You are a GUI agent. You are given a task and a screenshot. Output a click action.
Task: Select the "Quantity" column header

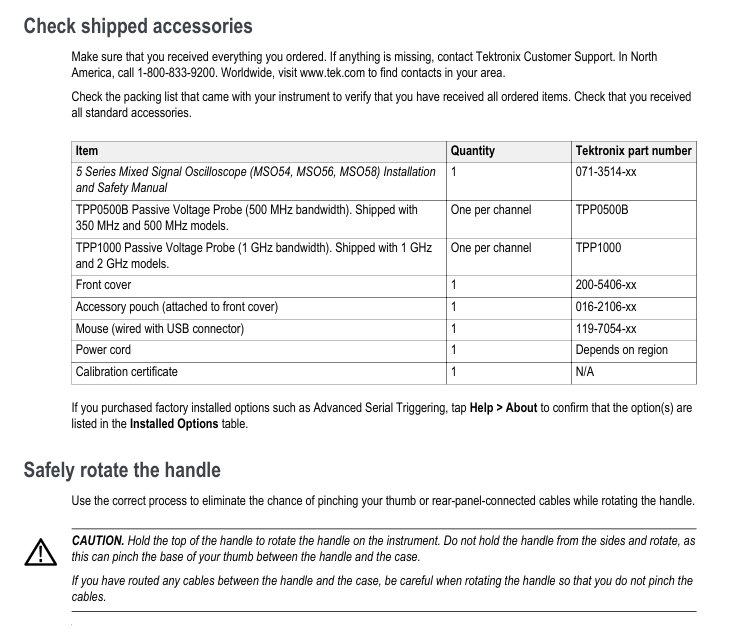(x=473, y=151)
